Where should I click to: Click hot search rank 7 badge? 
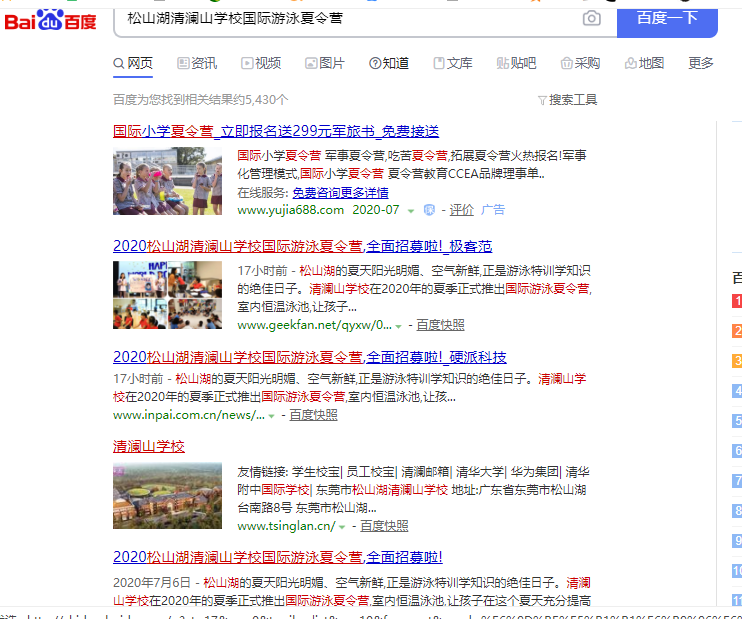tap(737, 481)
